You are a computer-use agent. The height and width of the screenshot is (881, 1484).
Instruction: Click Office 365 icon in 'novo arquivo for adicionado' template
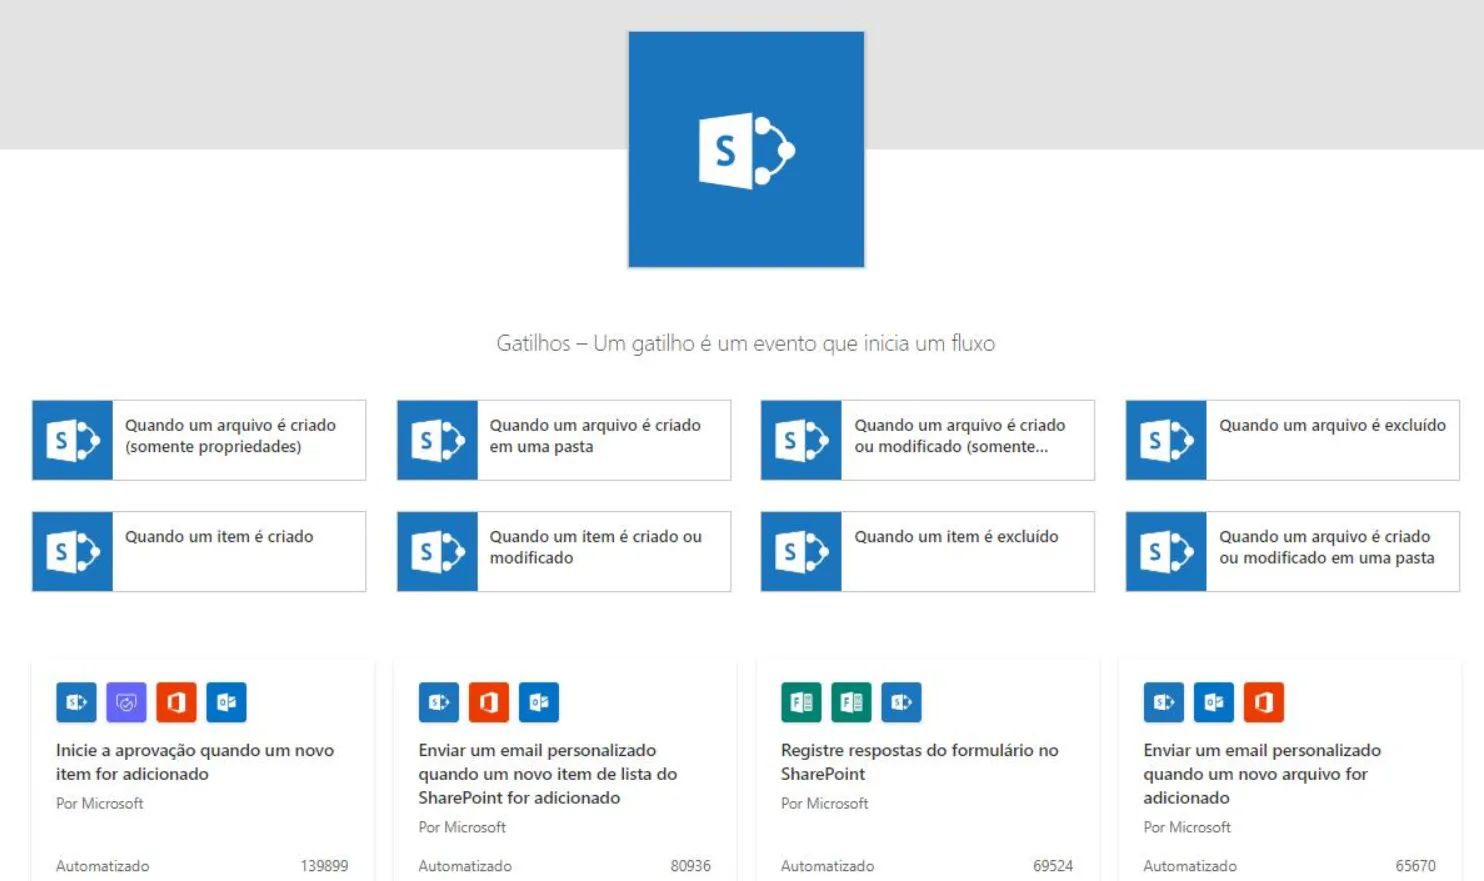pos(1264,702)
